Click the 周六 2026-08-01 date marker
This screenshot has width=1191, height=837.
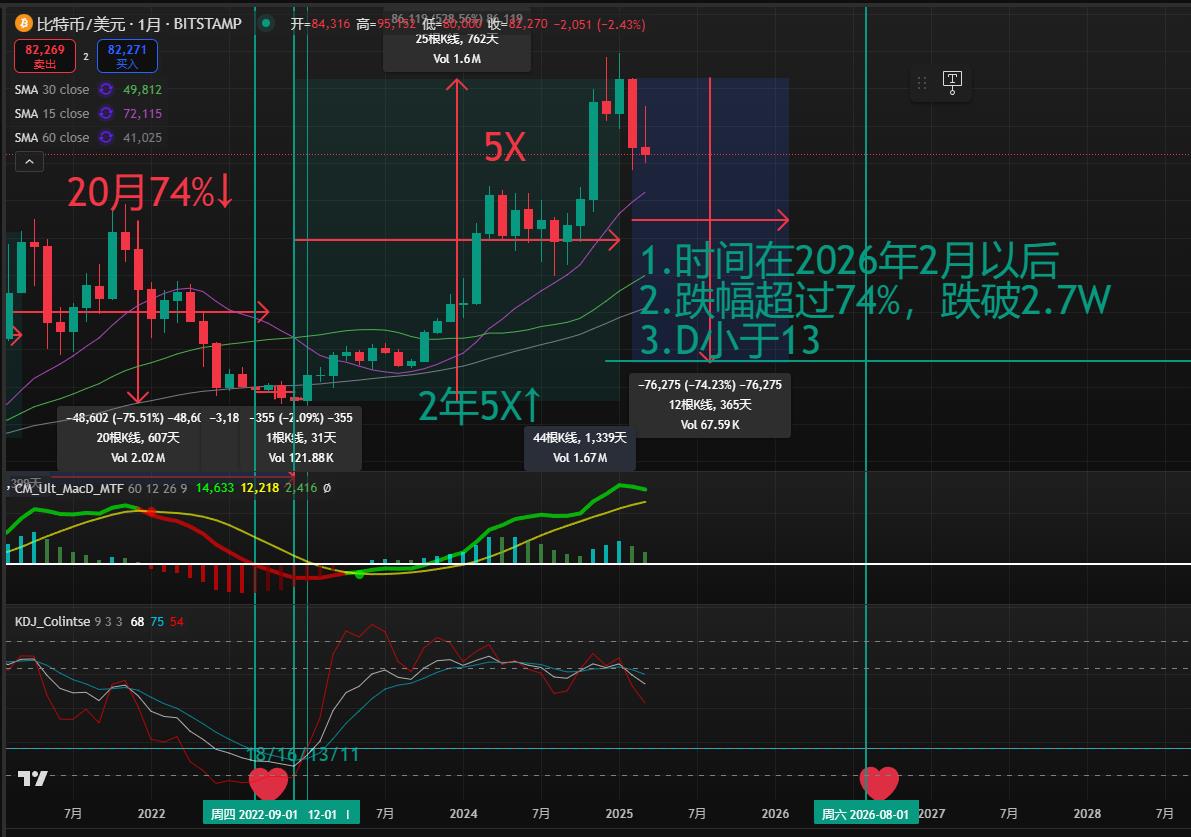click(866, 814)
